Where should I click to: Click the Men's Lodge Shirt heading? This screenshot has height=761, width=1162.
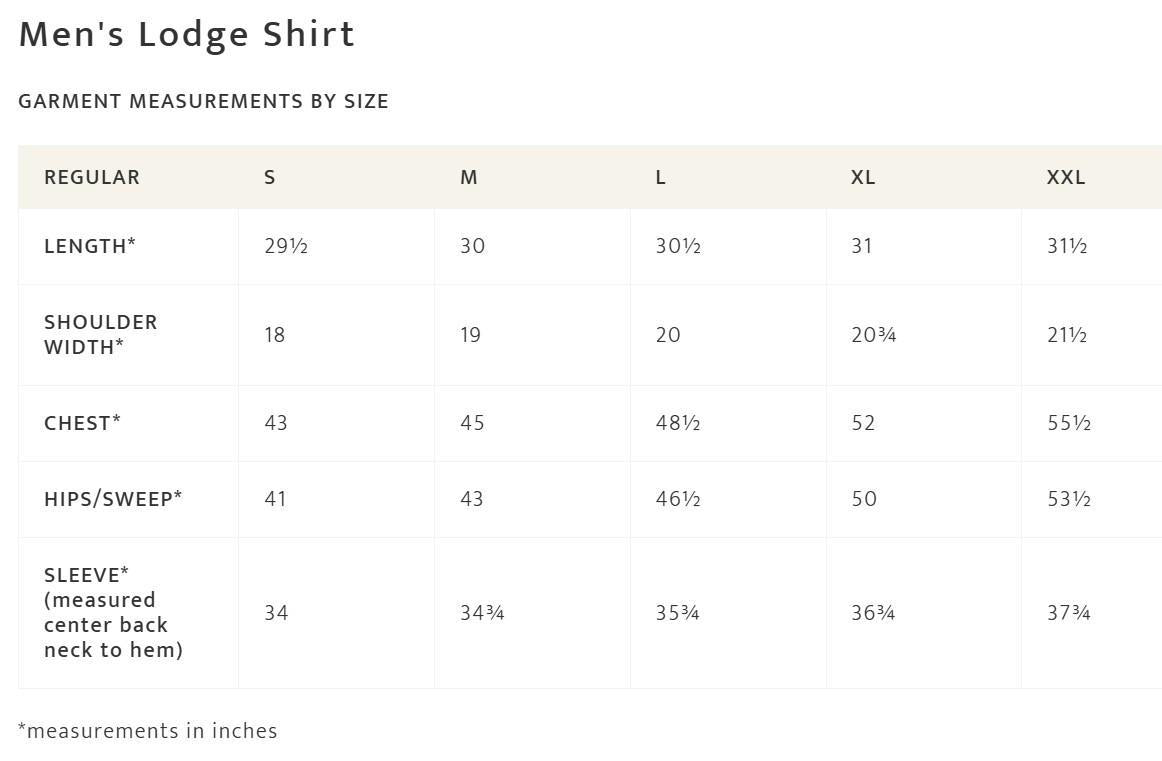point(187,35)
